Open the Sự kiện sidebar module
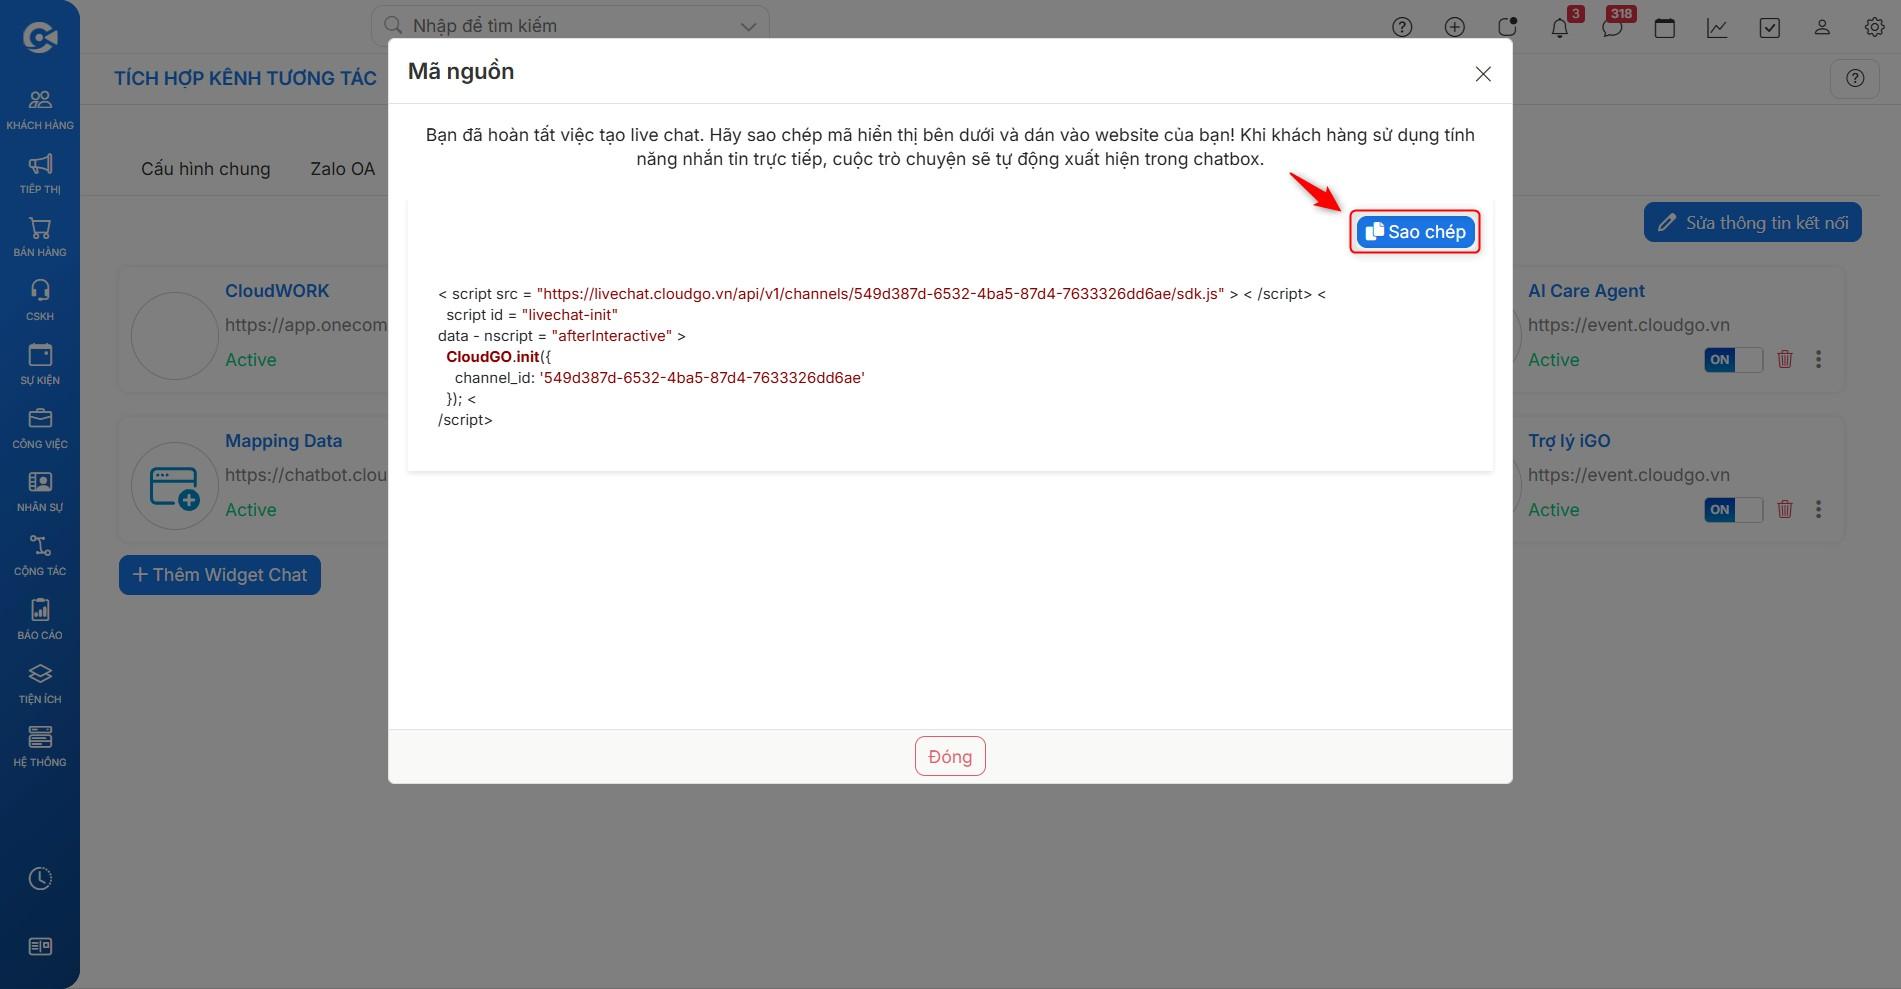The height and width of the screenshot is (989, 1901). 40,364
